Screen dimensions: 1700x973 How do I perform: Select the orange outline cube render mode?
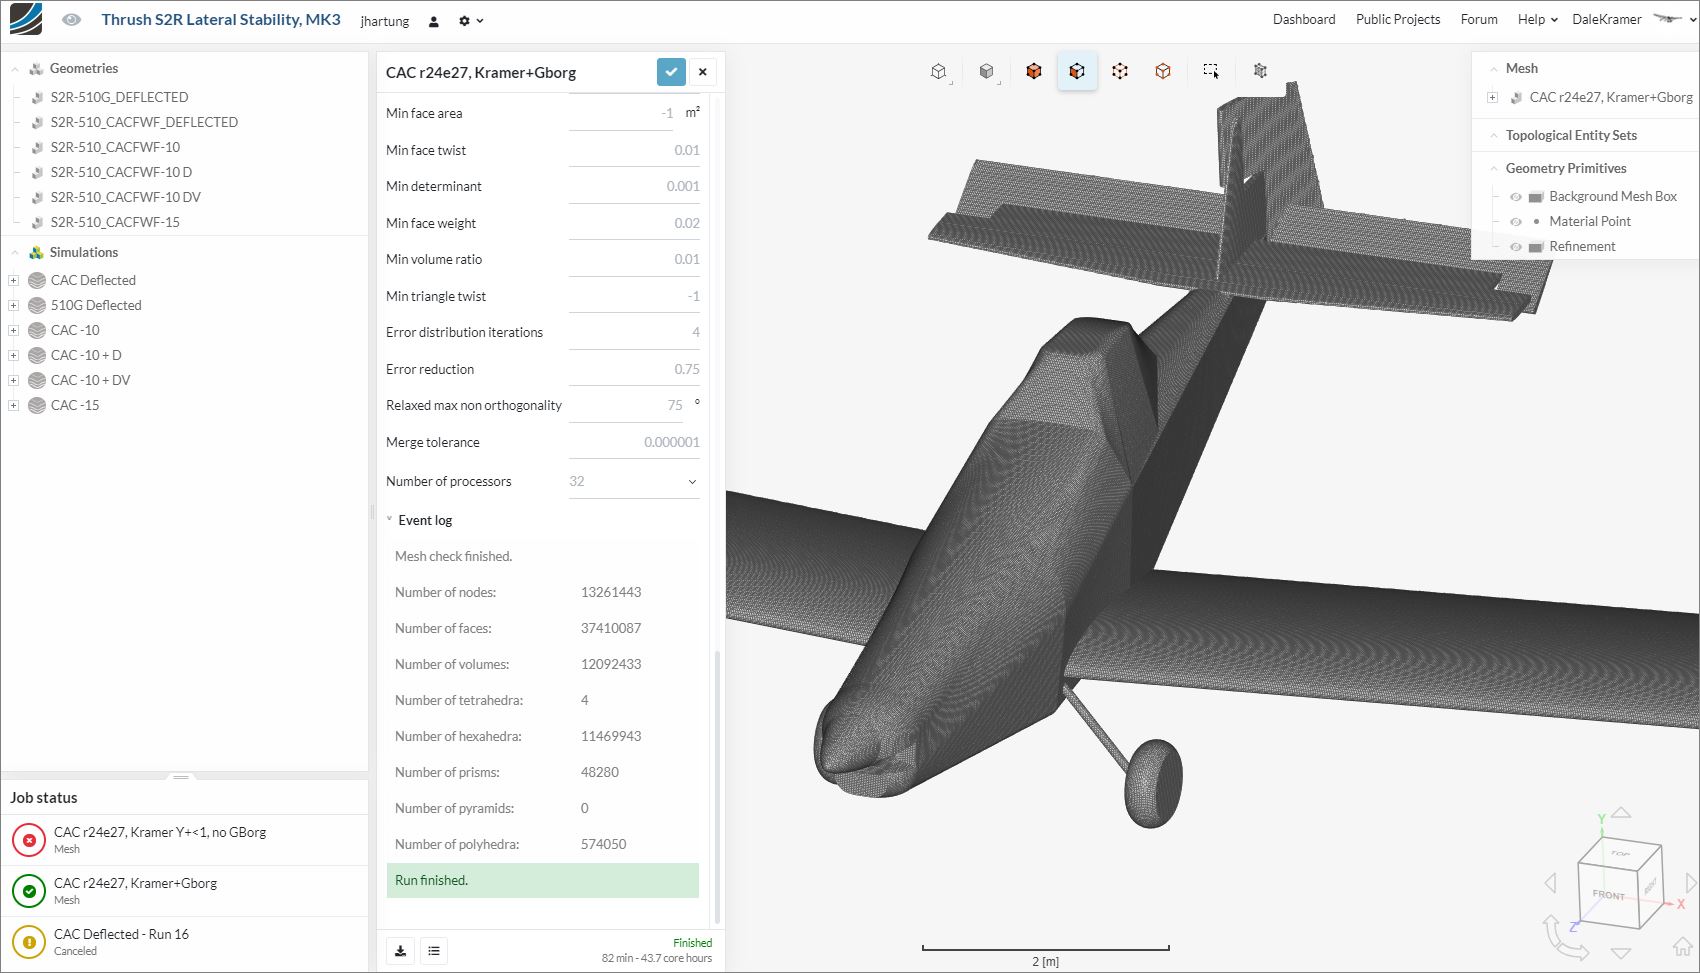click(1163, 71)
